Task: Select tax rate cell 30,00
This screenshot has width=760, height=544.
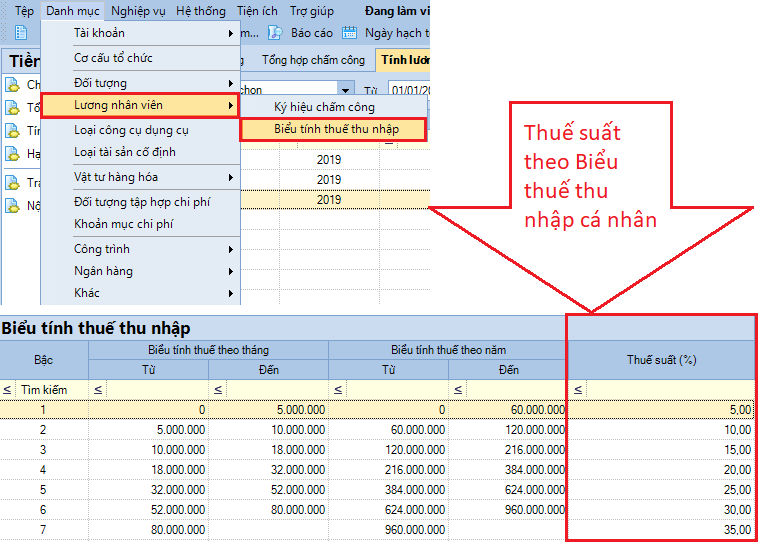Action: coord(662,510)
